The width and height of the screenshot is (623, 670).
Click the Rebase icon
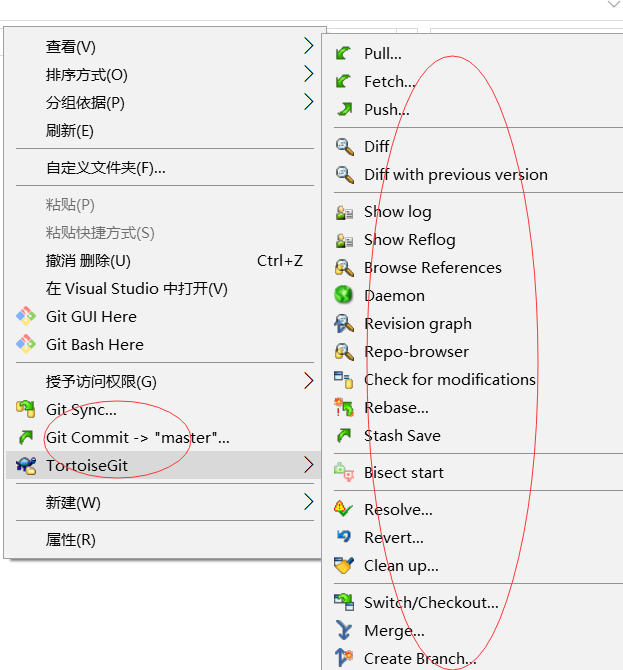click(345, 408)
